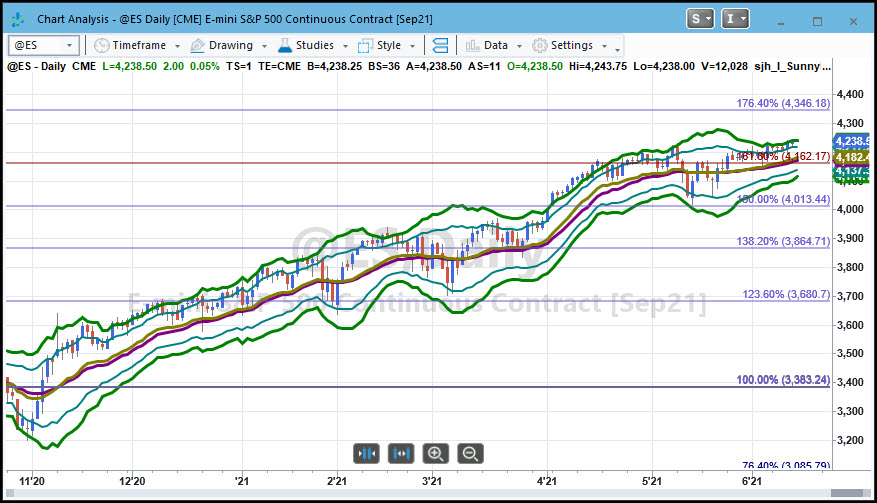877x503 pixels.
Task: Open the Studies menu
Action: click(314, 45)
